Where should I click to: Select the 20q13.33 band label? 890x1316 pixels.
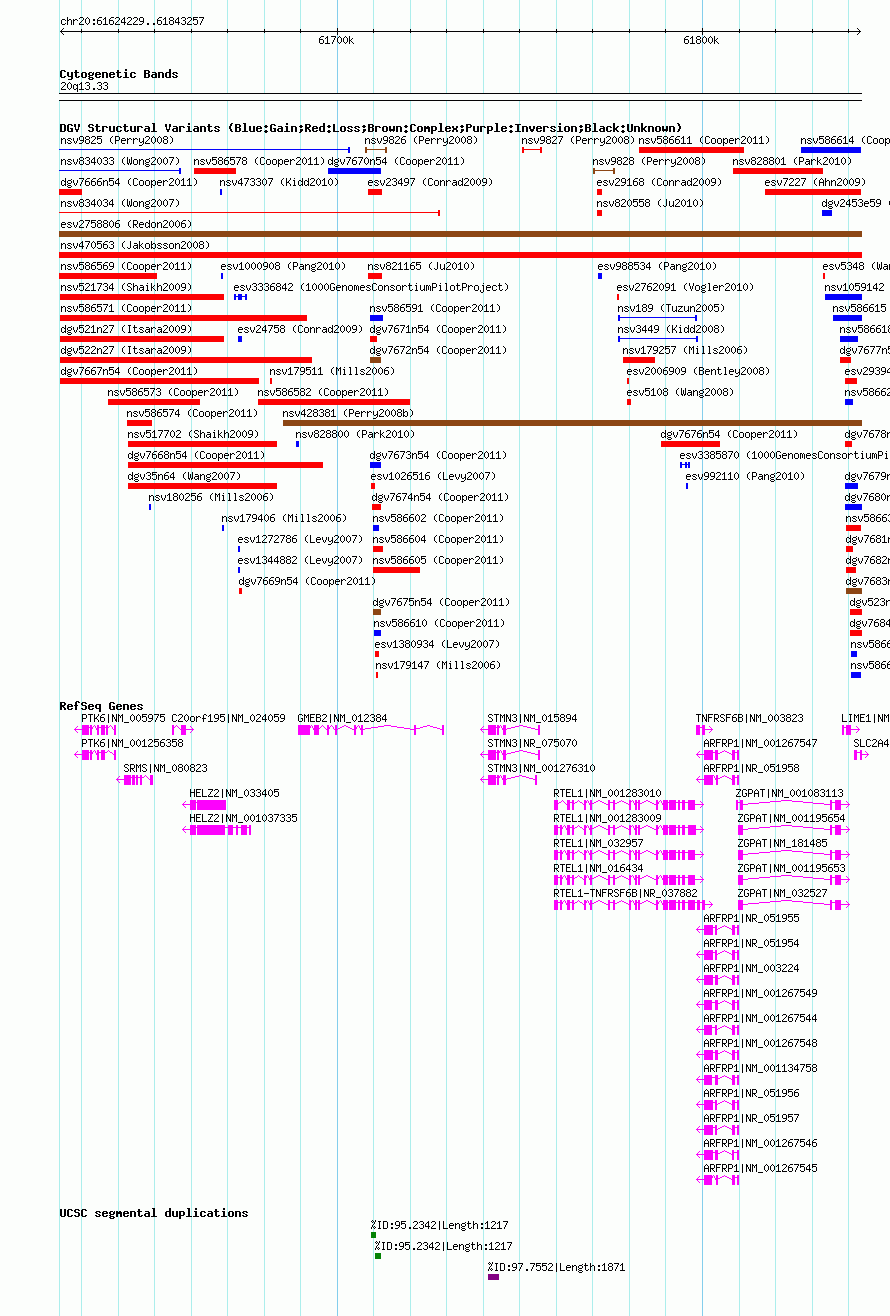(x=84, y=87)
